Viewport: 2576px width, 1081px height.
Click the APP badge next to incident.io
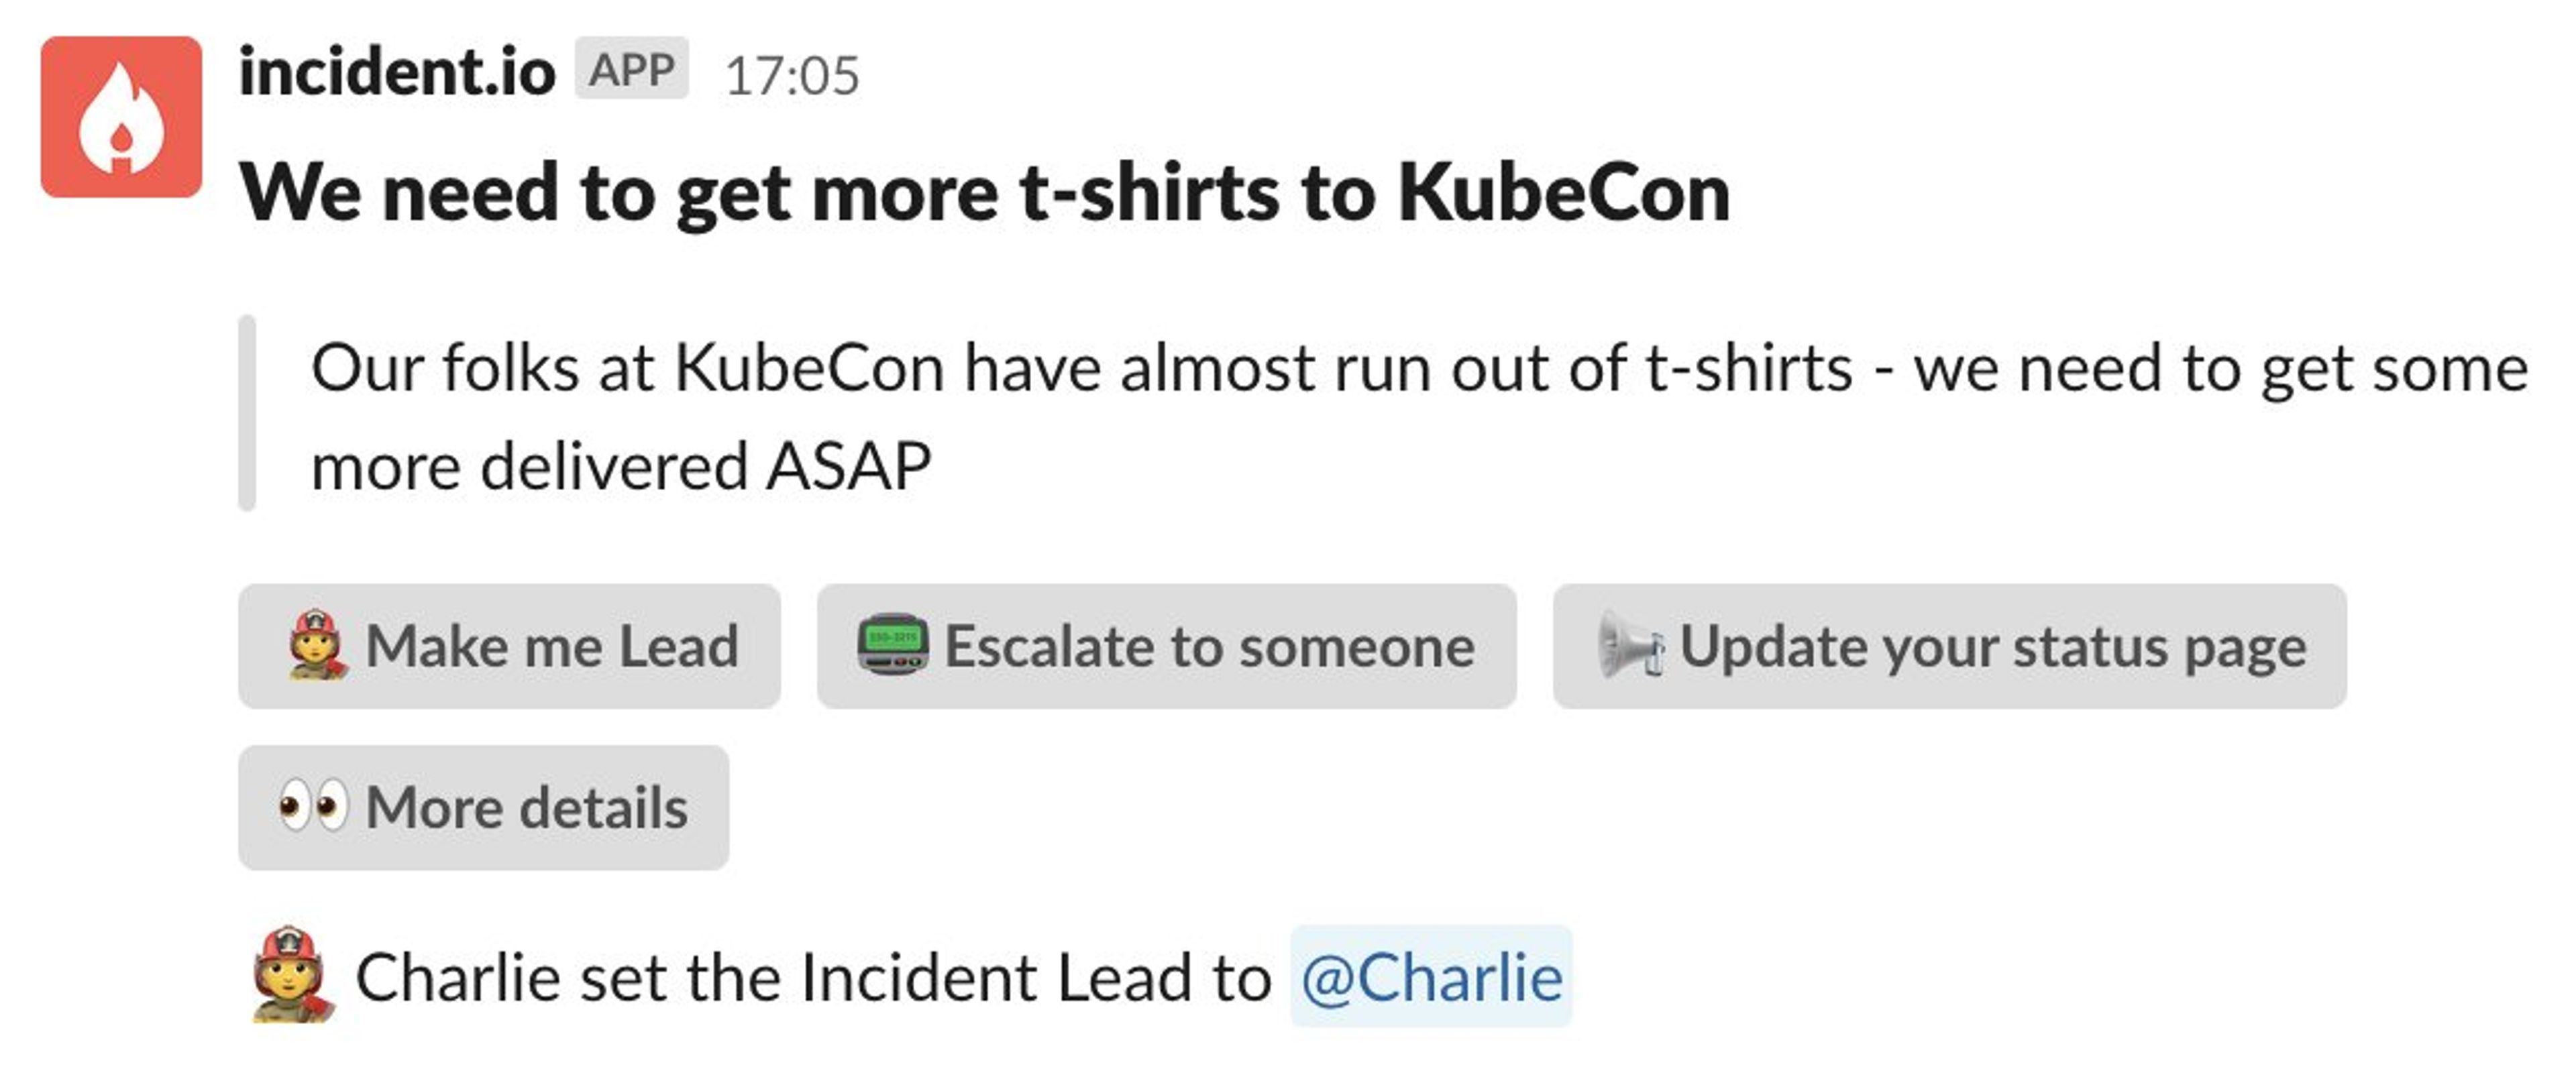[631, 70]
